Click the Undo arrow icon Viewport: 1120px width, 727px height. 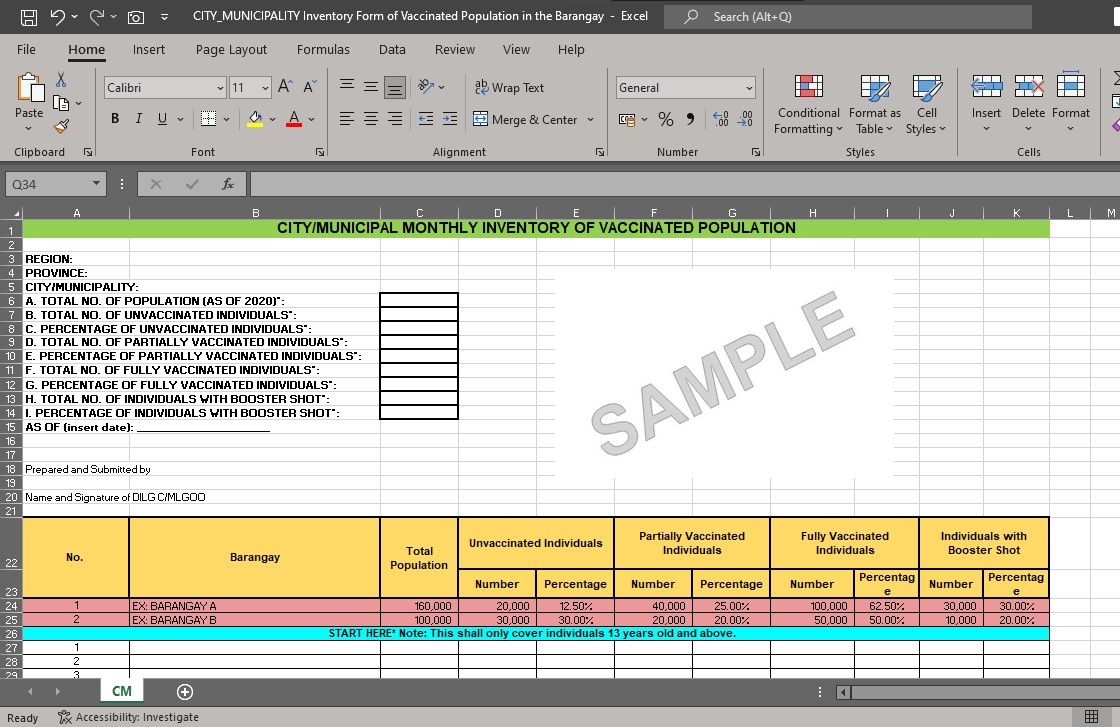tap(58, 16)
